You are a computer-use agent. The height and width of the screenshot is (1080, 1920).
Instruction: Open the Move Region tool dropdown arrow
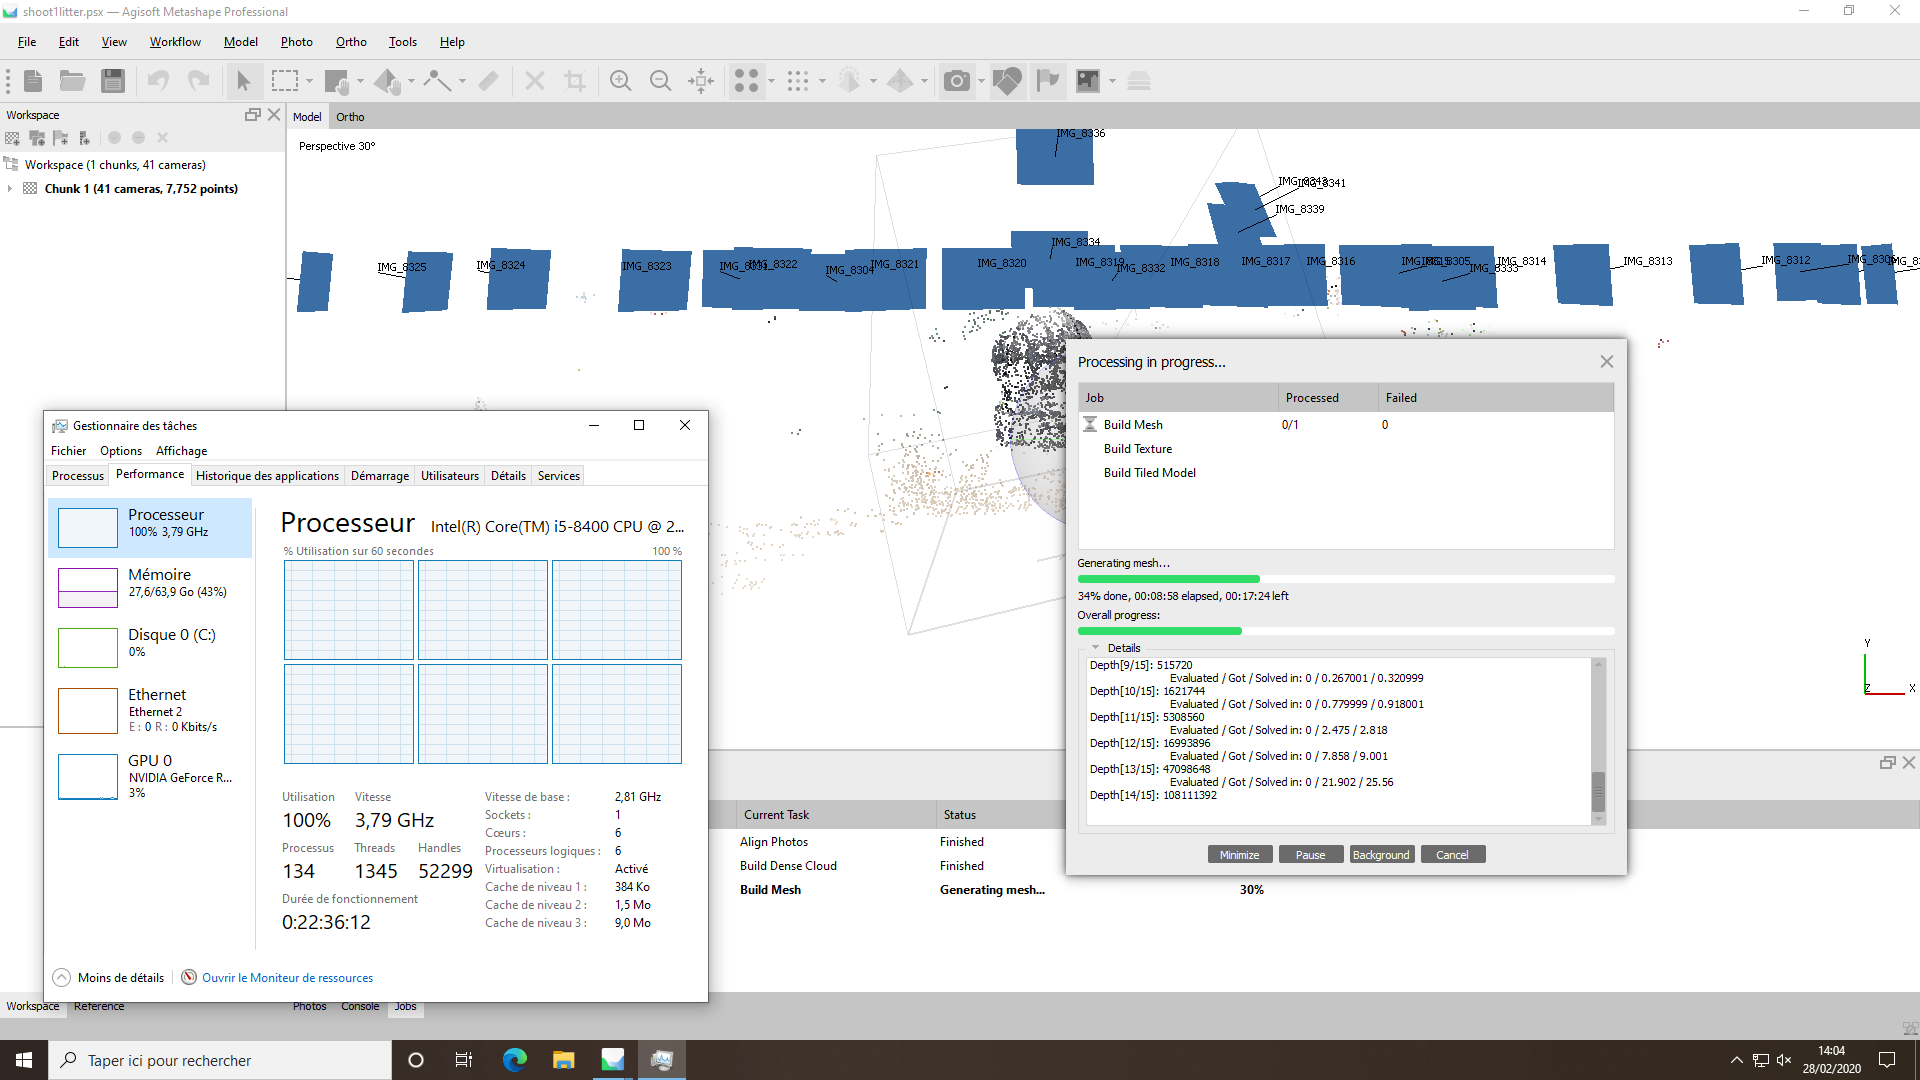[x=361, y=81]
